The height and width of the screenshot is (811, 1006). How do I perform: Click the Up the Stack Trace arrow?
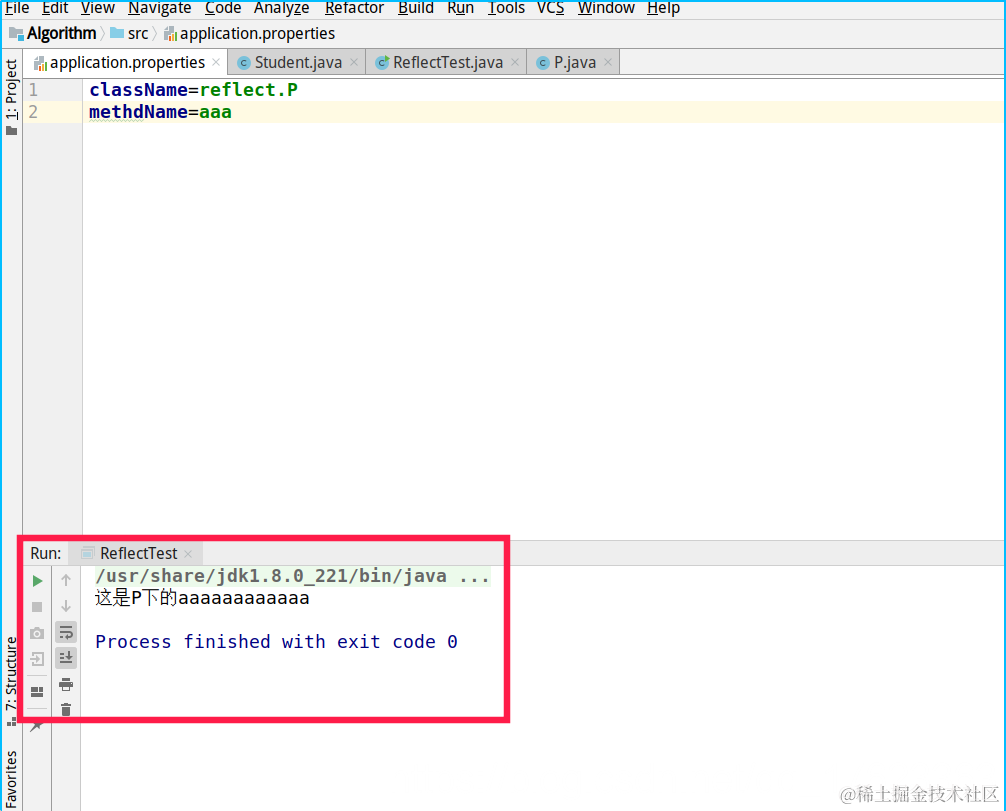click(x=66, y=581)
